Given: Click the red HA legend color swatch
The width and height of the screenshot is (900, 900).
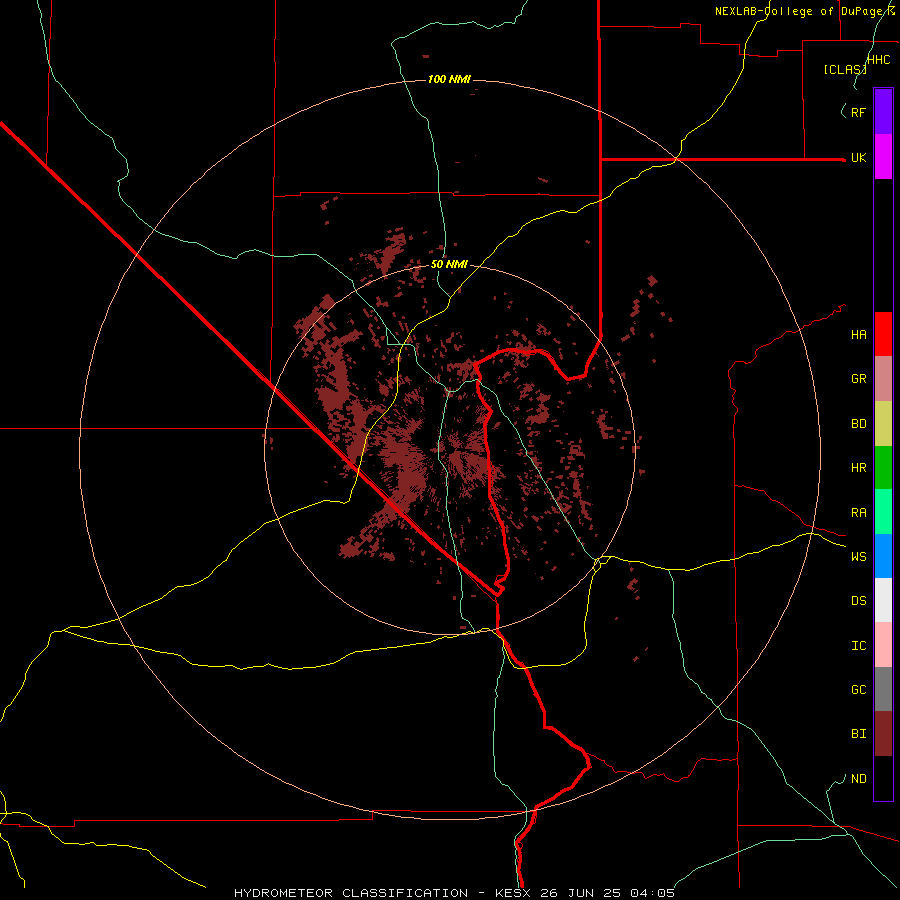Looking at the screenshot, I should pos(883,334).
